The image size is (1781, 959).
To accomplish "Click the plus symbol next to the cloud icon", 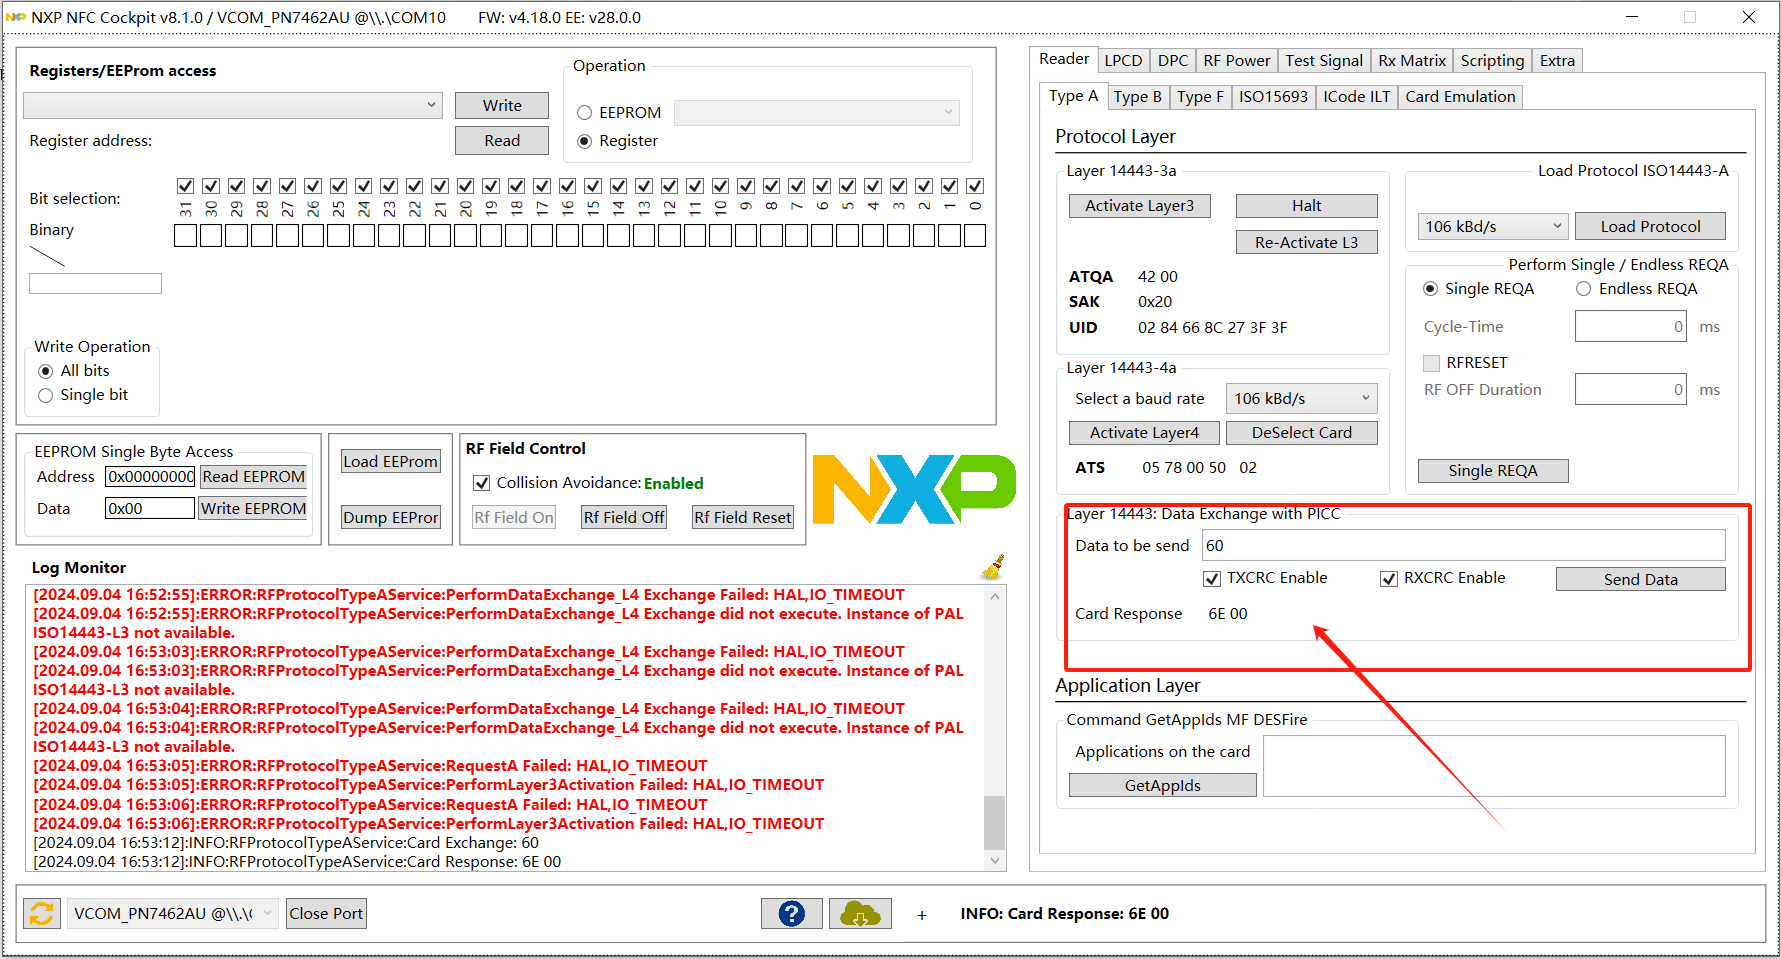I will 921,914.
